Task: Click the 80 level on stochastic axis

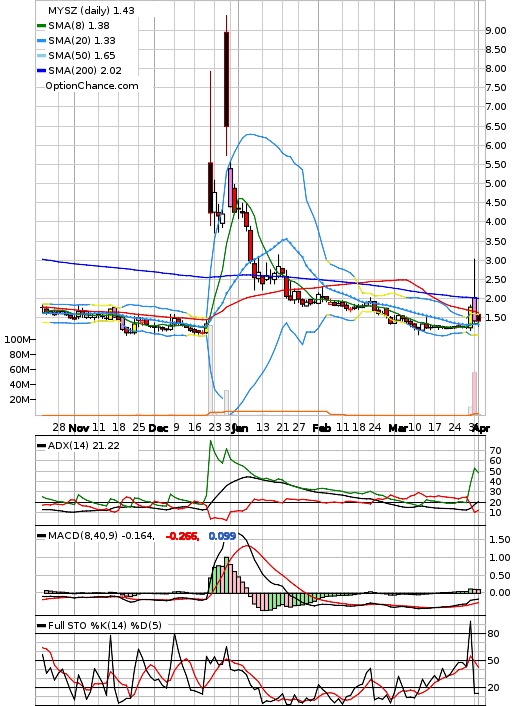Action: 493,634
